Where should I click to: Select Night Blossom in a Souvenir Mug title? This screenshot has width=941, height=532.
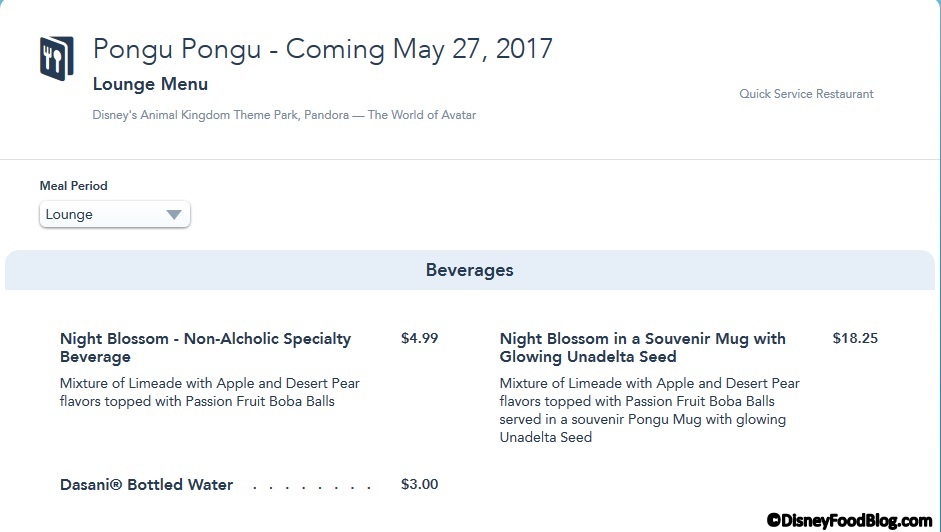click(x=642, y=347)
